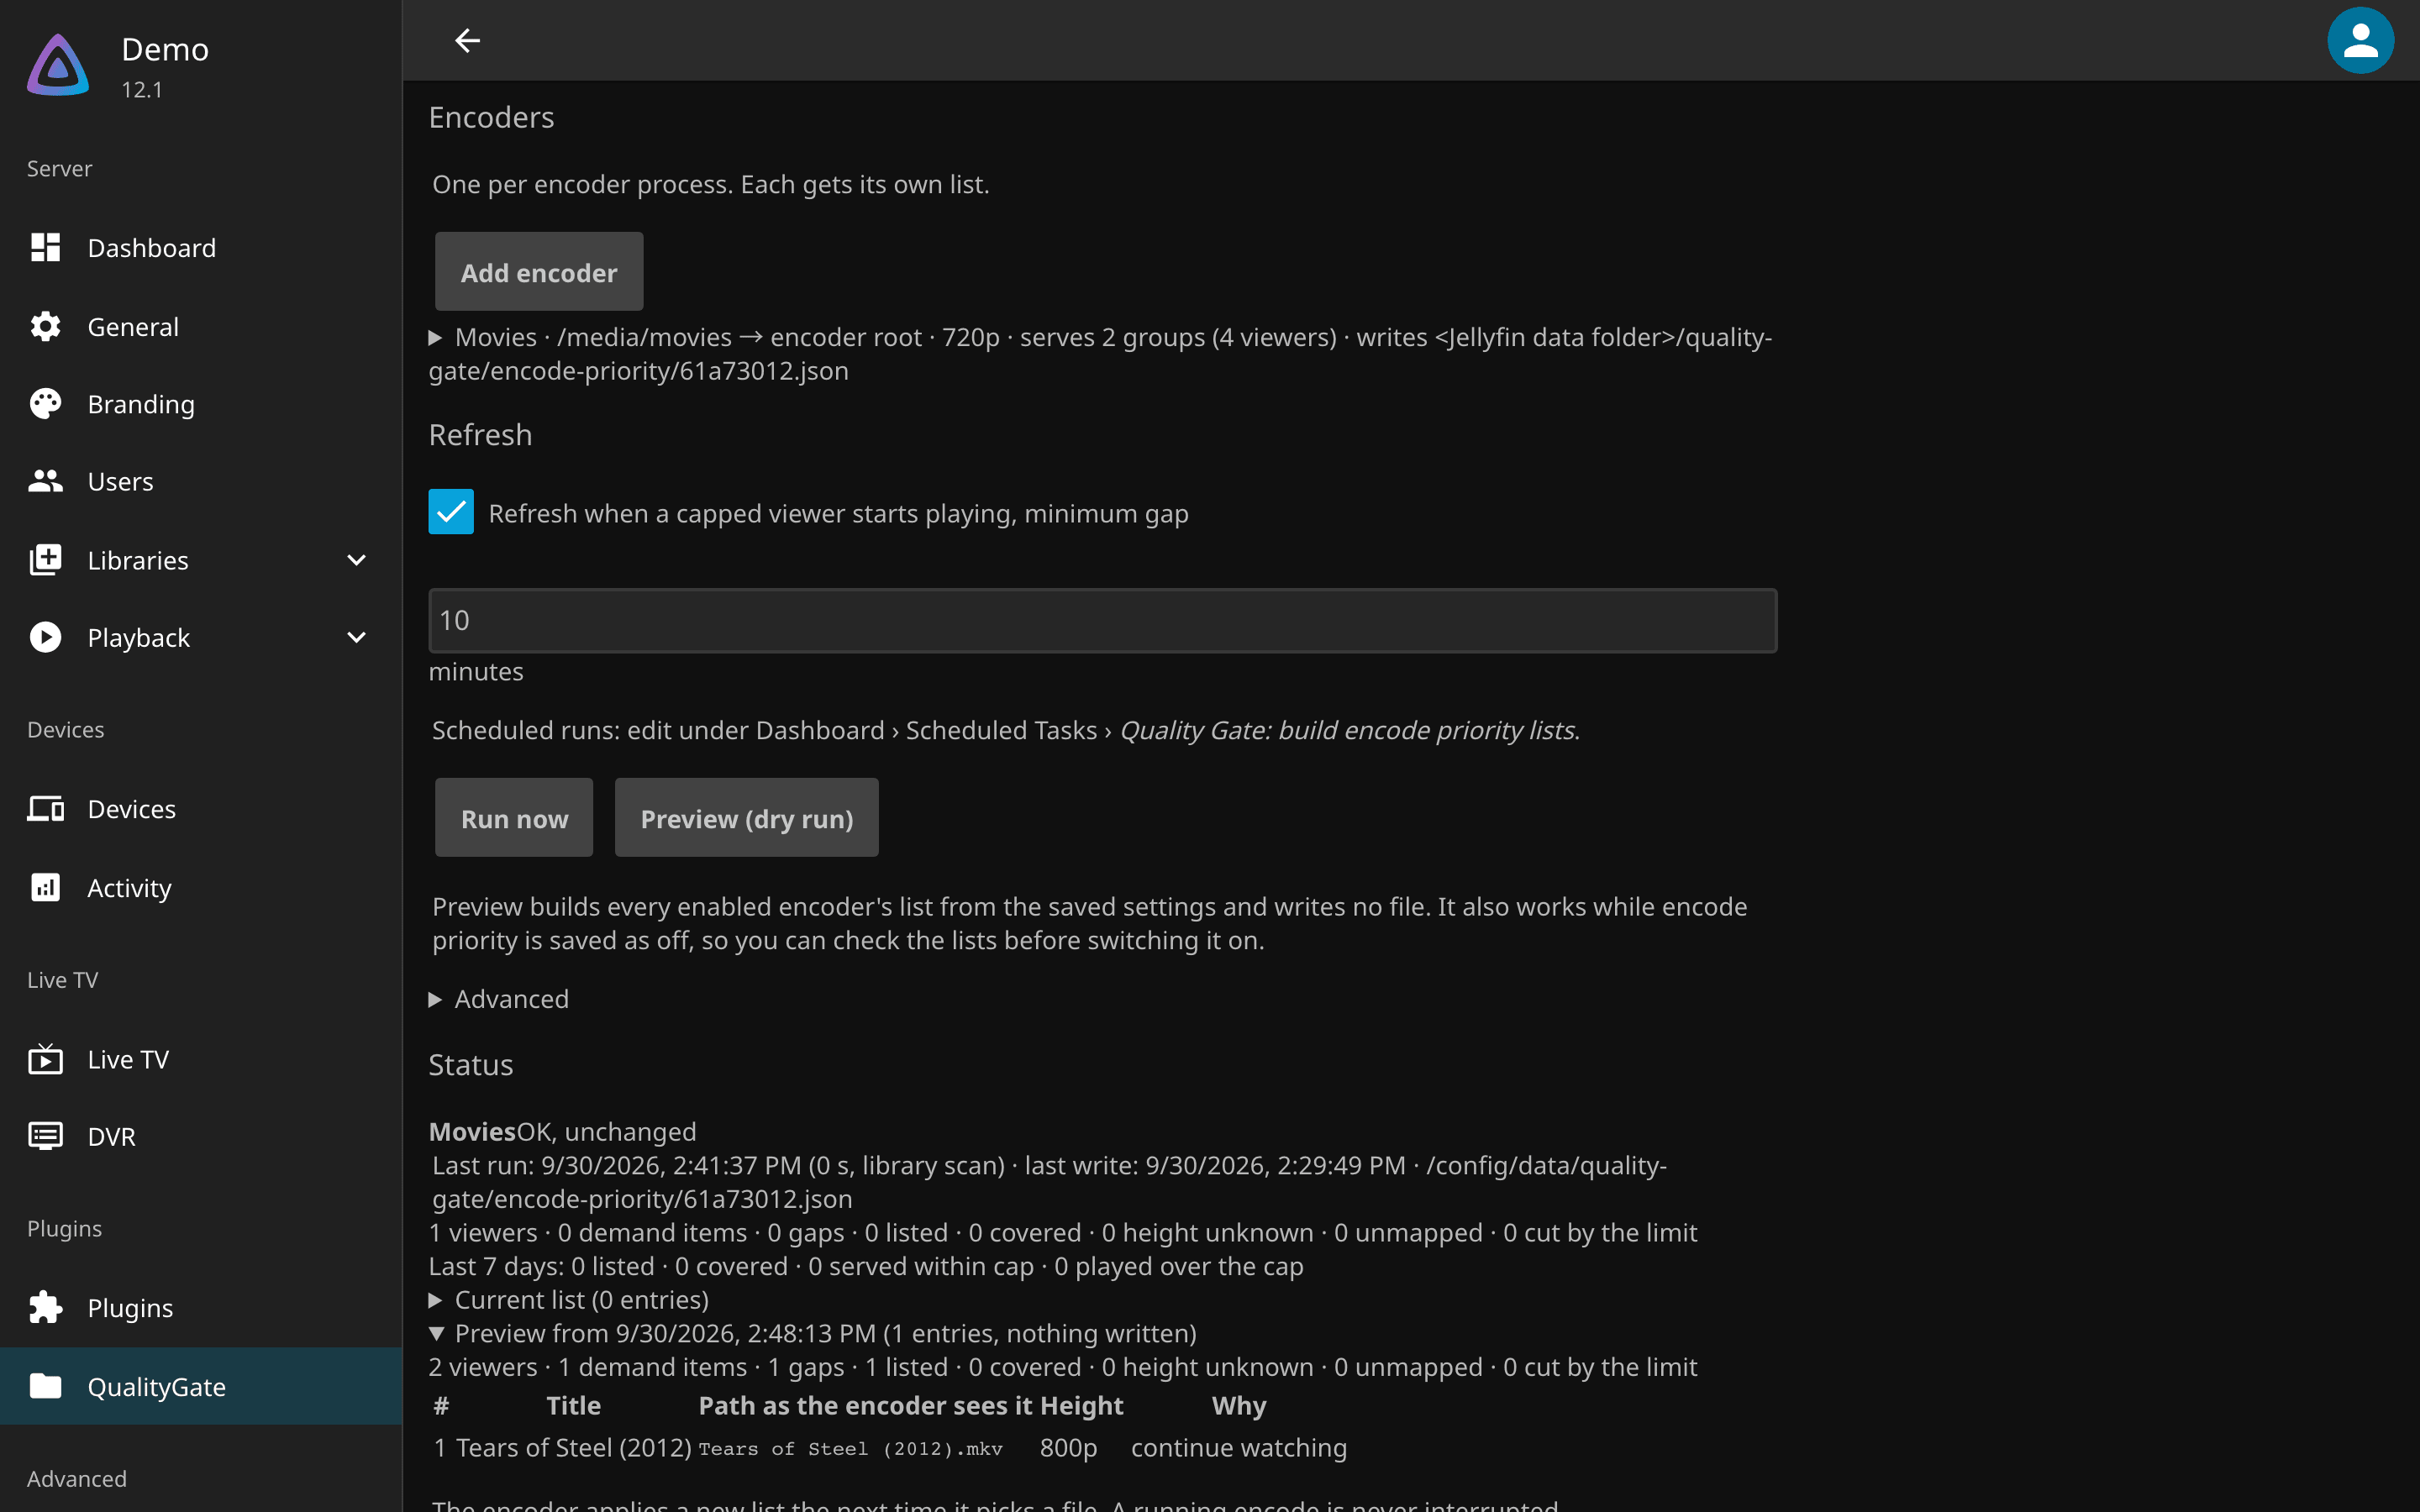Click the Plugins puzzle-piece icon
Viewport: 2420px width, 1512px height.
point(45,1307)
